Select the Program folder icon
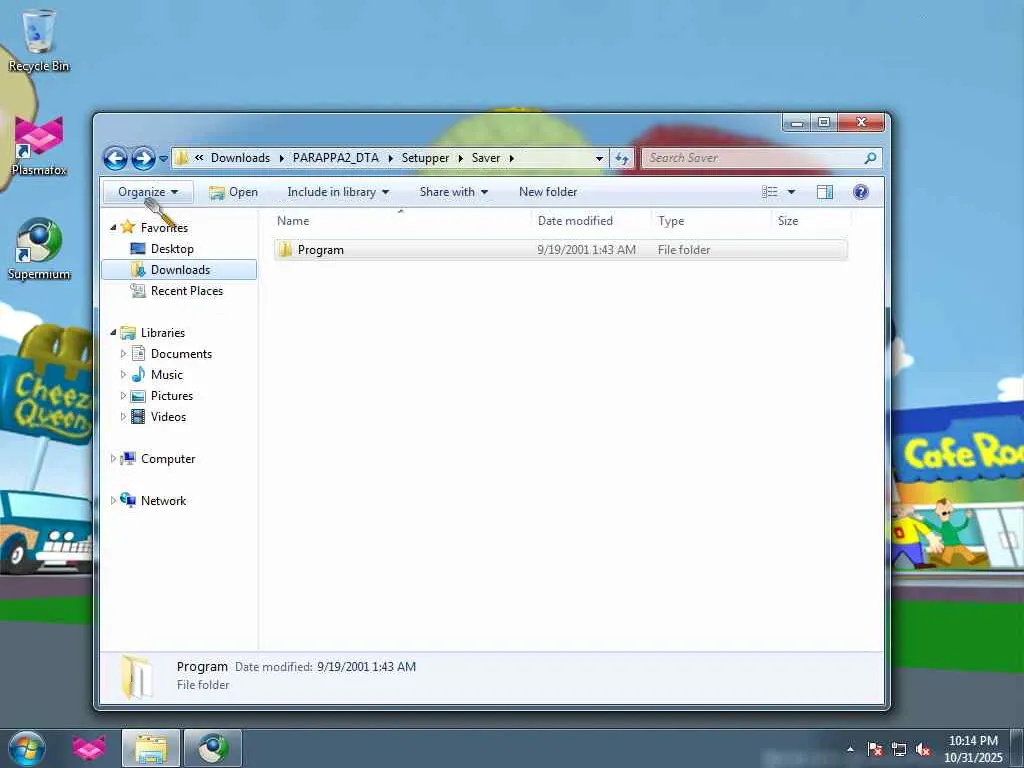This screenshot has height=768, width=1024. pos(285,249)
